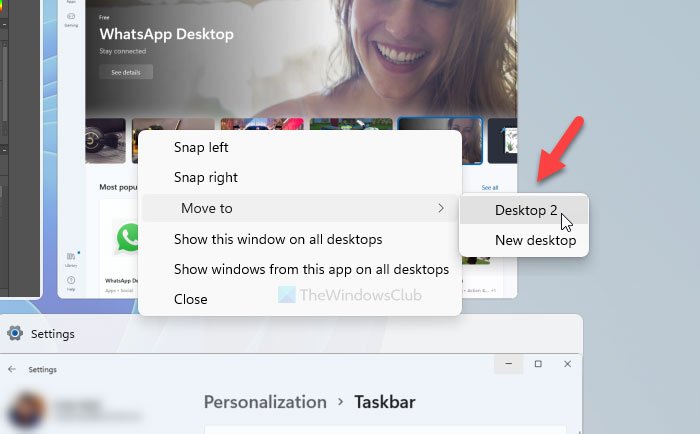The width and height of the screenshot is (700, 434).
Task: Click the Taskbar breadcrumb heading
Action: (x=385, y=402)
